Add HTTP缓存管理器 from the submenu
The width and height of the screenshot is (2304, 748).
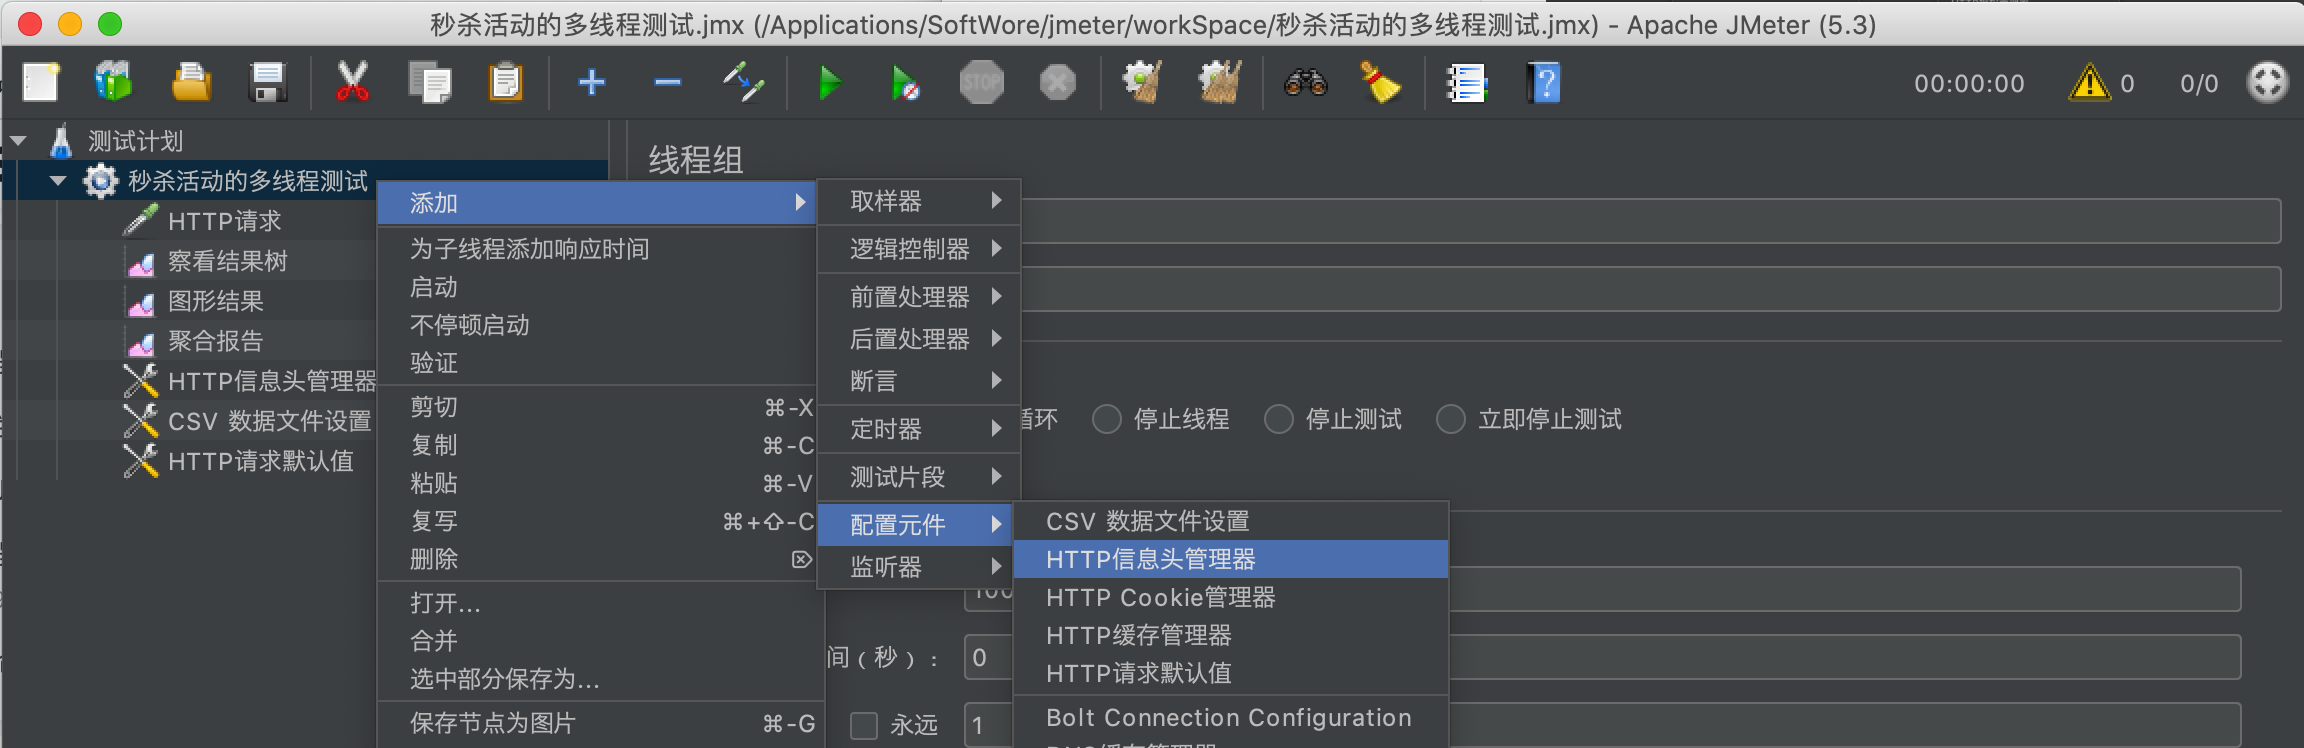(1231, 635)
